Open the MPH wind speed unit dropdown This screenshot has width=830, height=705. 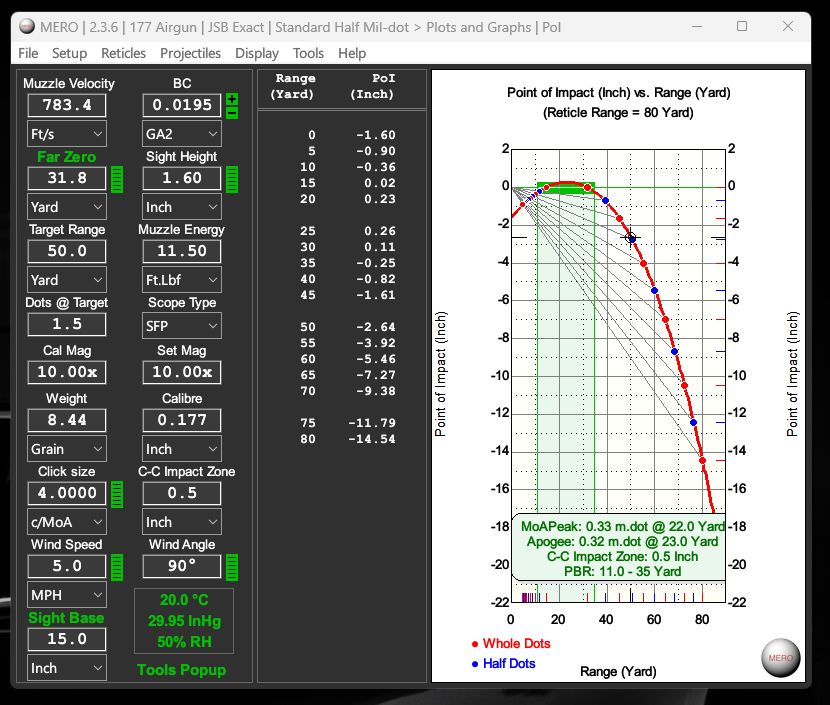point(67,595)
